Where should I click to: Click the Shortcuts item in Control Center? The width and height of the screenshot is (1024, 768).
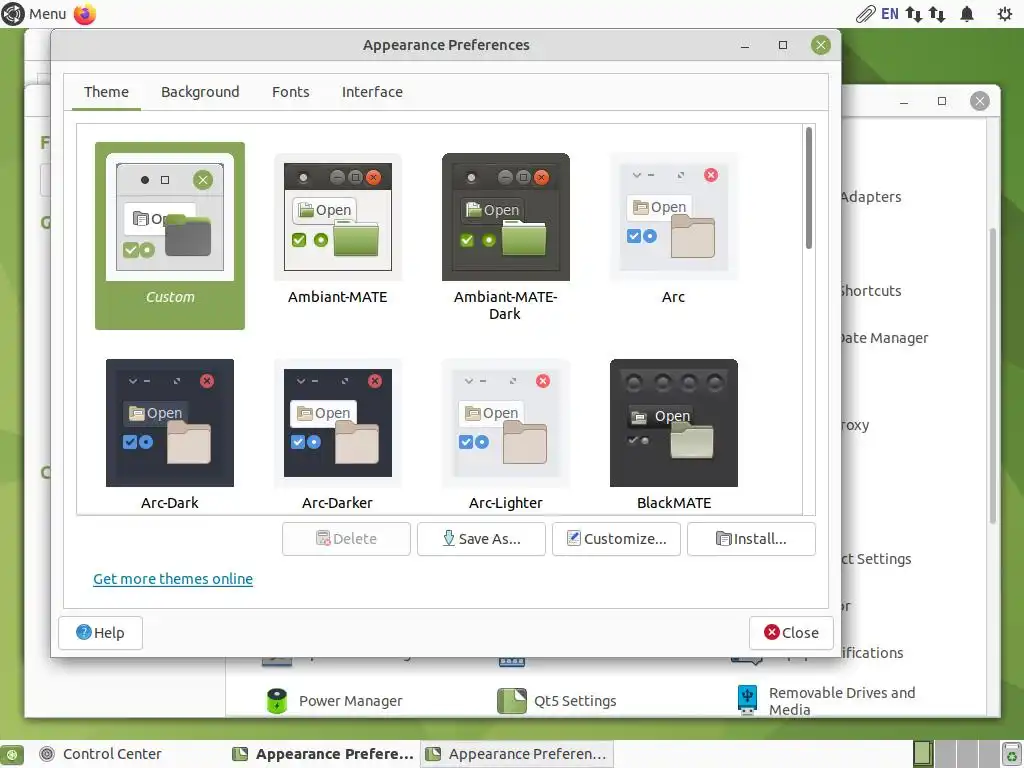[871, 291]
